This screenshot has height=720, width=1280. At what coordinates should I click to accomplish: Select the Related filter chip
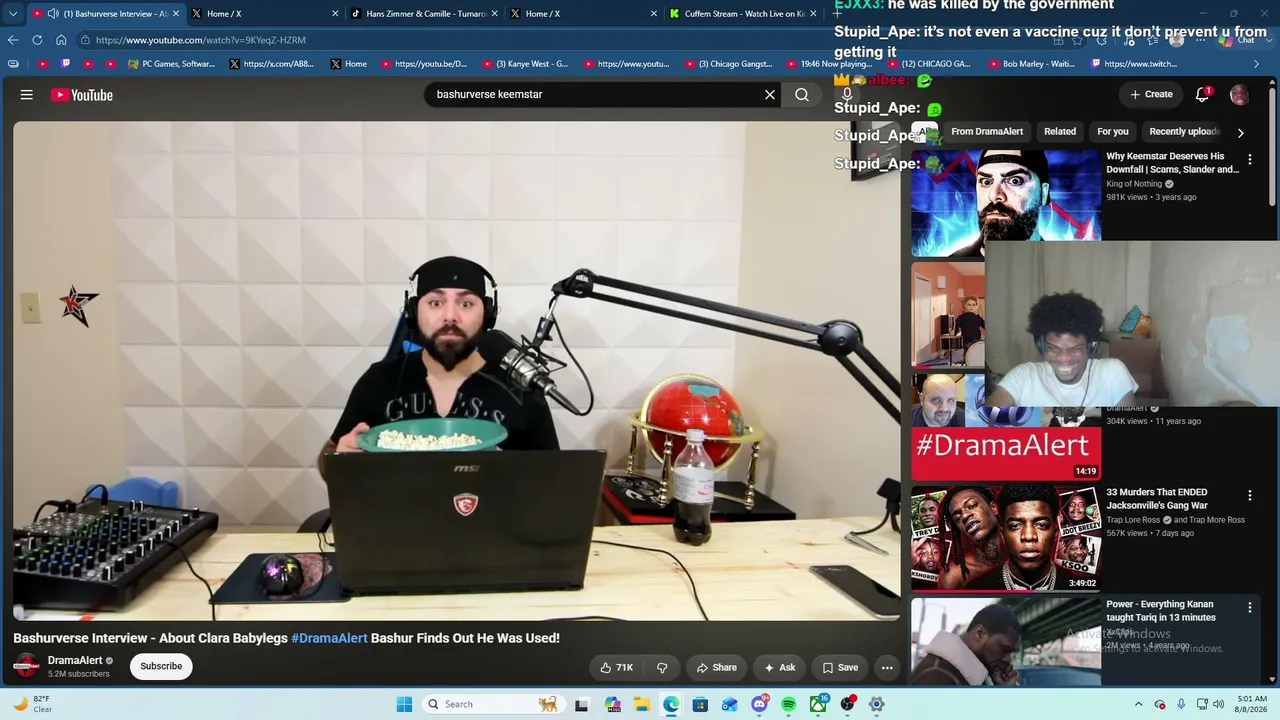point(1060,132)
